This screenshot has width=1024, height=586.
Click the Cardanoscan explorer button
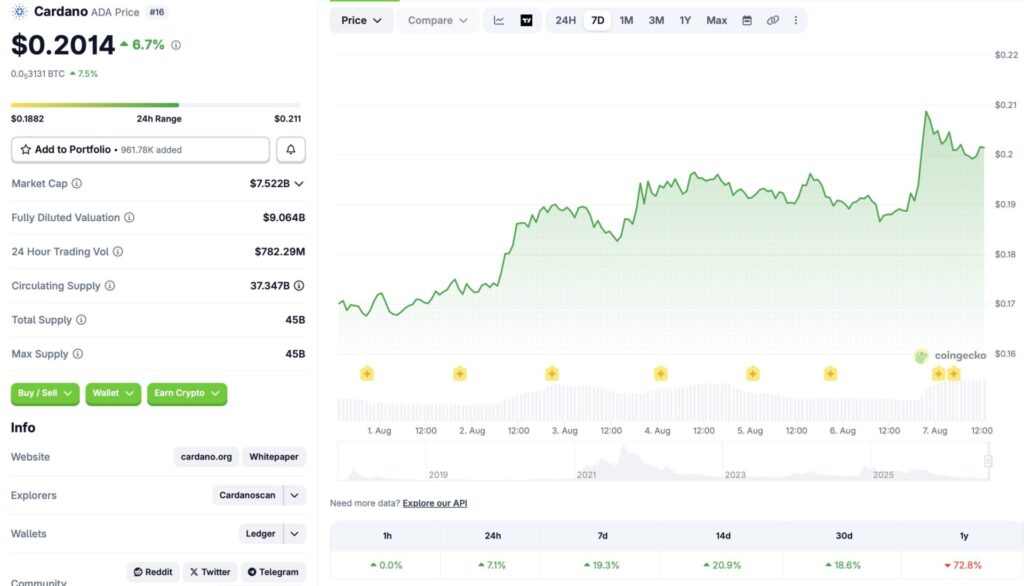pyautogui.click(x=248, y=495)
